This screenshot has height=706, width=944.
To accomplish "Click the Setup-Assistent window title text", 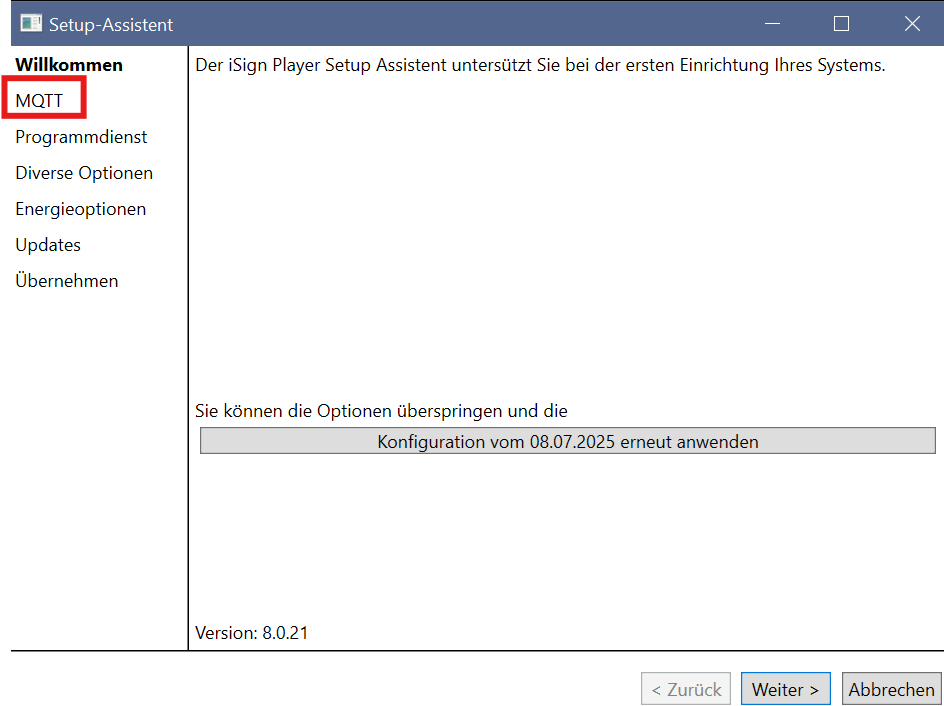I will click(111, 25).
